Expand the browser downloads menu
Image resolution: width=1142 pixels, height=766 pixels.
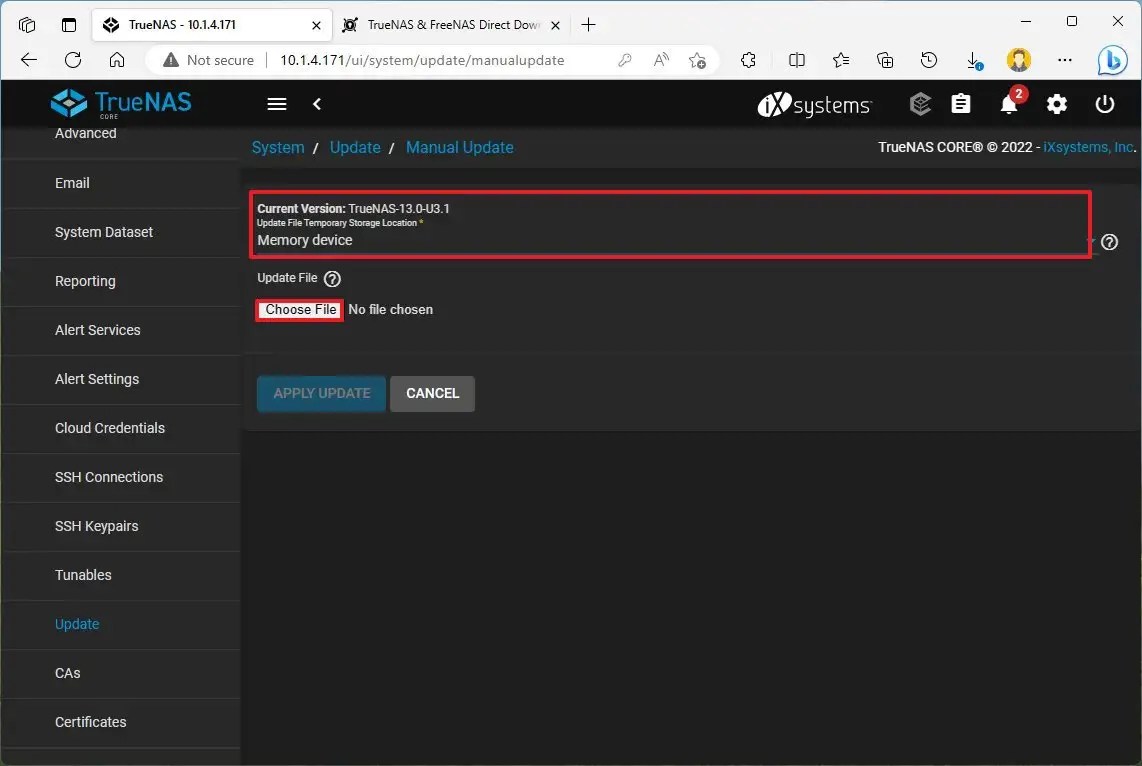pyautogui.click(x=973, y=60)
